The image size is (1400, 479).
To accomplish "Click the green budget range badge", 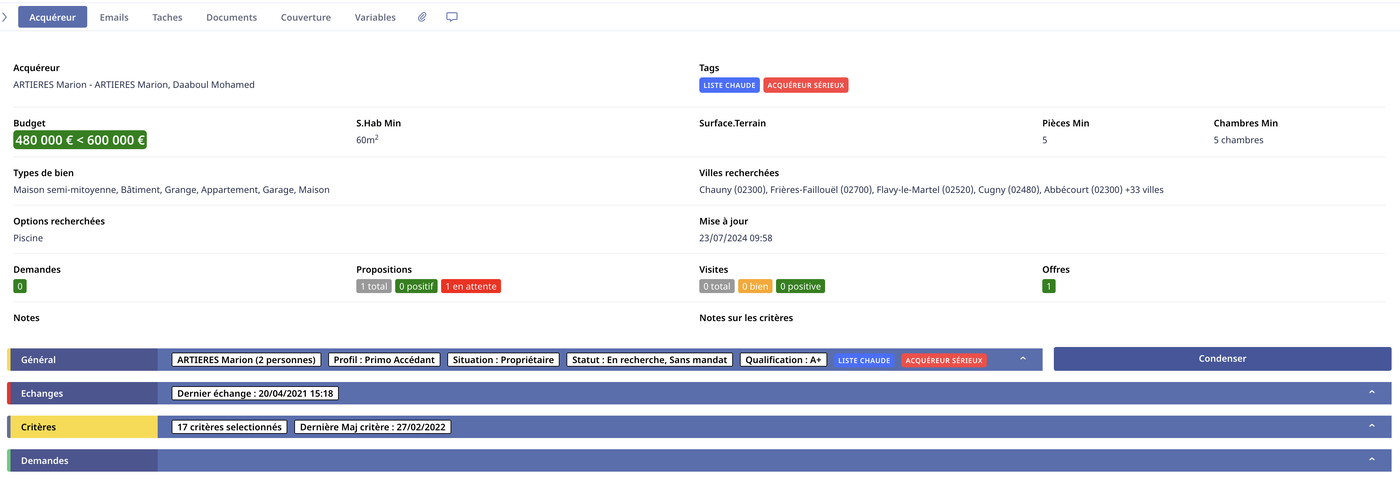I will tap(80, 141).
